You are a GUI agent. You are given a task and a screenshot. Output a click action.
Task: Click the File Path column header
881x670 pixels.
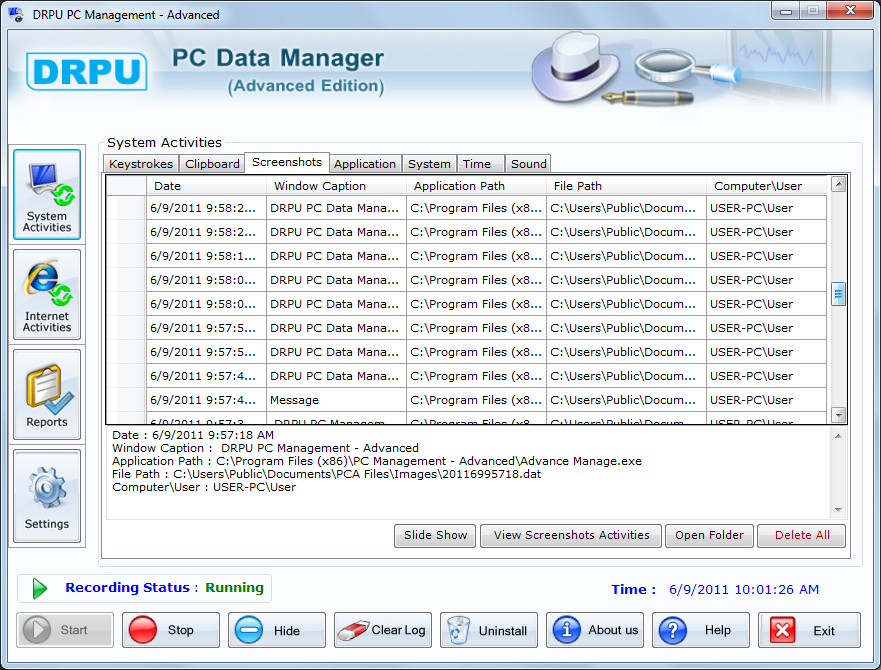[626, 186]
